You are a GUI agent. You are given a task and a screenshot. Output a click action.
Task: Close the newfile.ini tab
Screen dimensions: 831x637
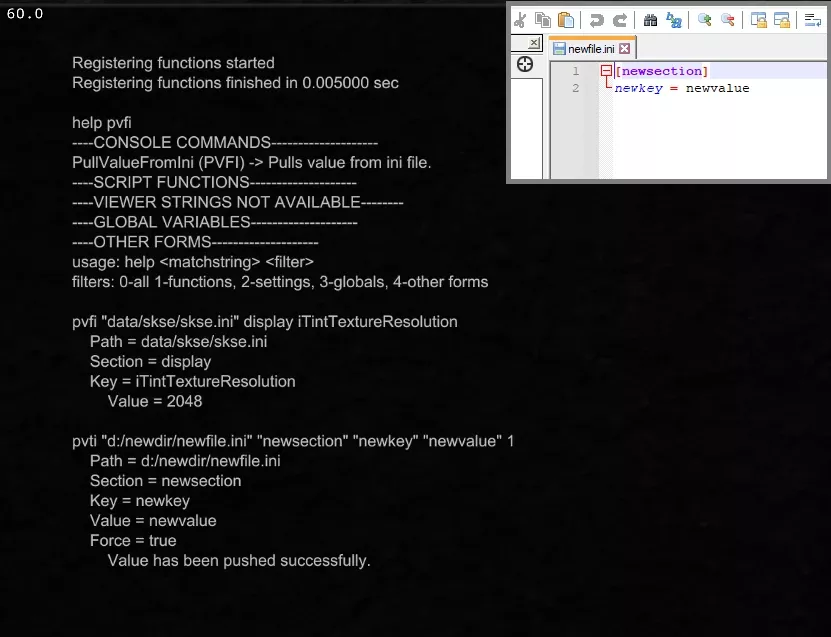coord(625,49)
